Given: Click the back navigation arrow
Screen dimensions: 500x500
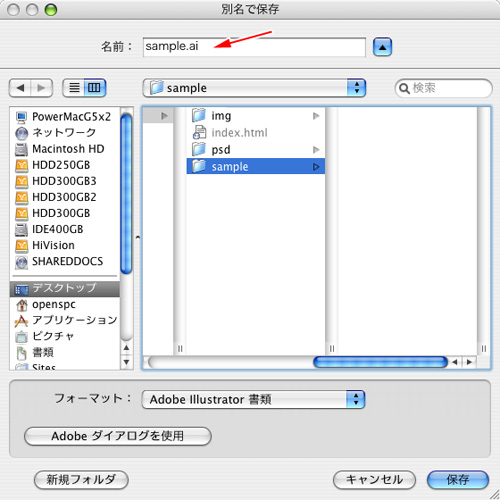Looking at the screenshot, I should click(x=20, y=88).
